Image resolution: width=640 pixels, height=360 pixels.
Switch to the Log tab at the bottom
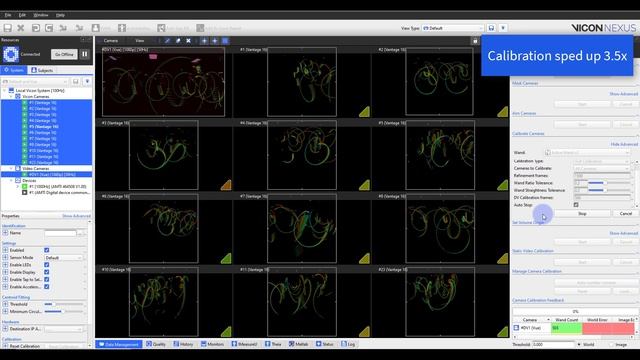coord(348,344)
